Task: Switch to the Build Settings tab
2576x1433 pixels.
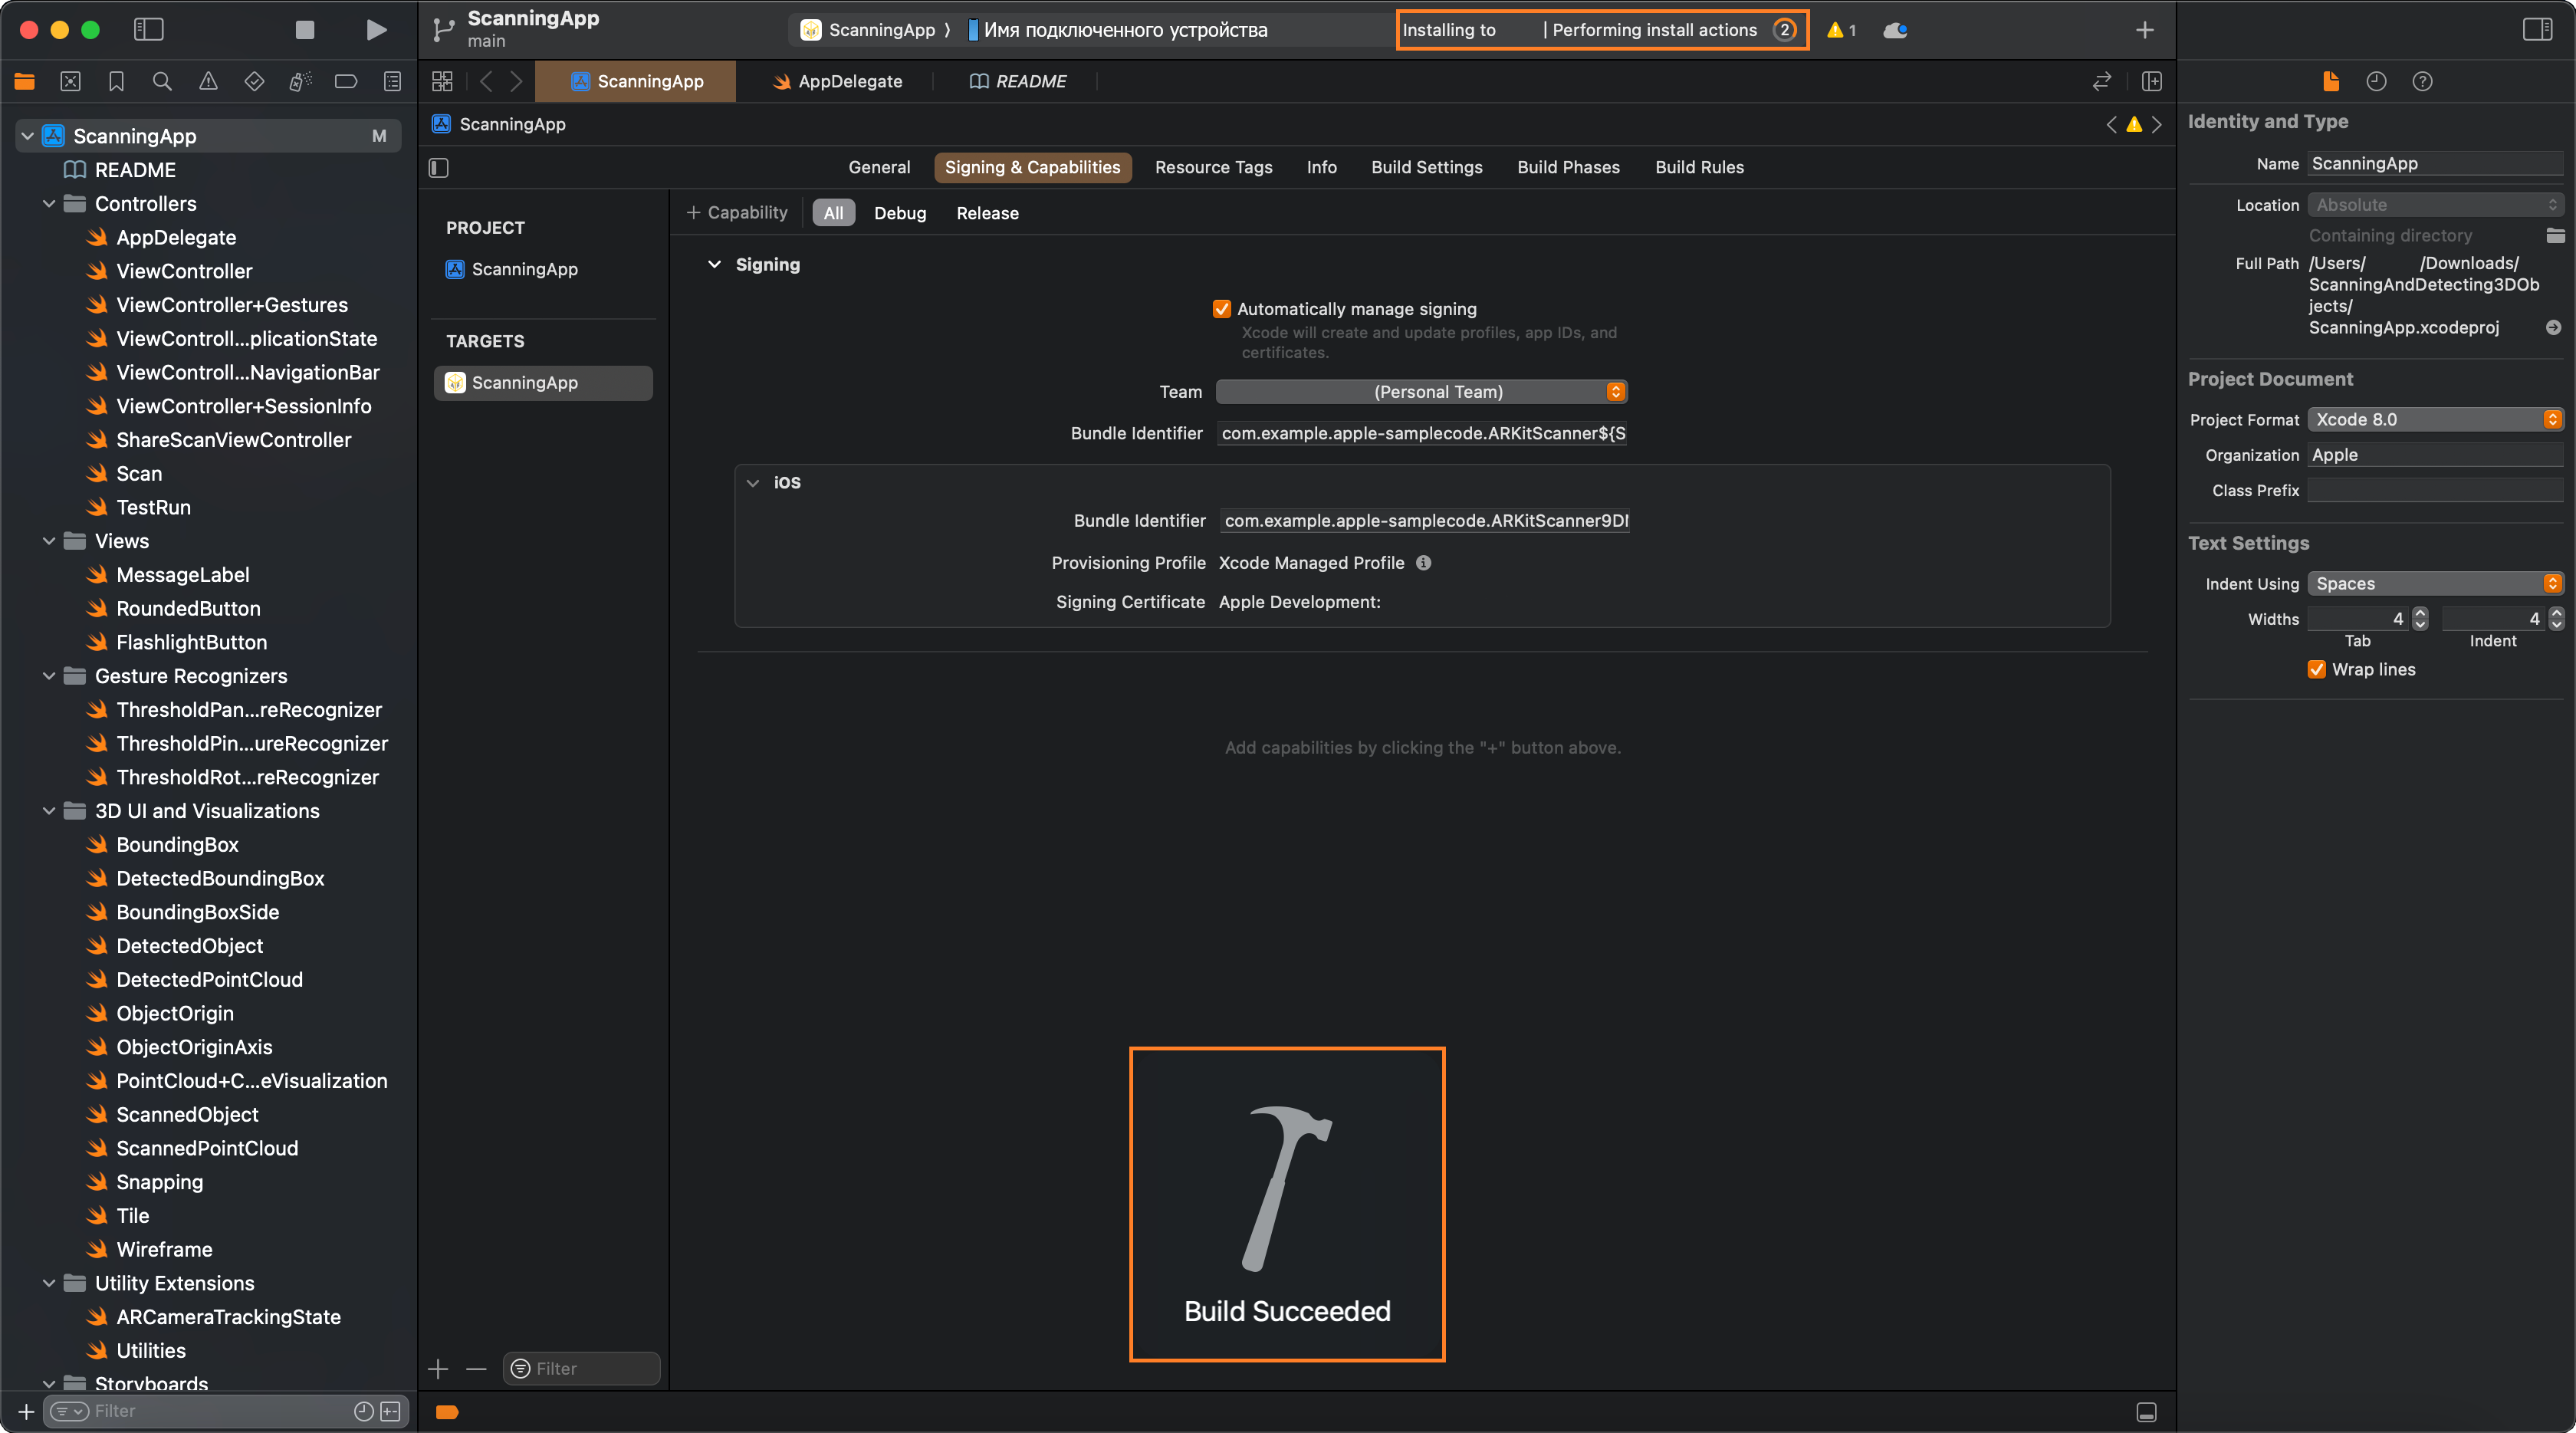Action: point(1426,168)
